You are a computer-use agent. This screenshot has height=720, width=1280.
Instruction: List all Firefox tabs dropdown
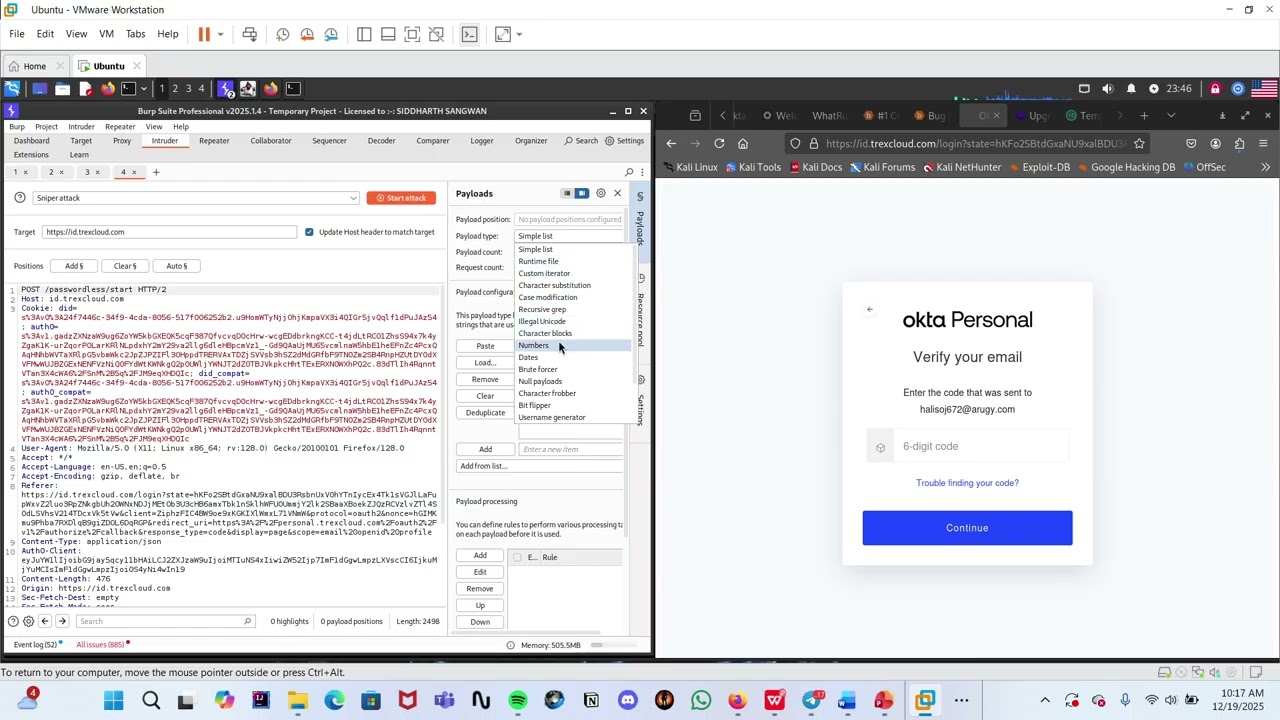coord(1171,116)
